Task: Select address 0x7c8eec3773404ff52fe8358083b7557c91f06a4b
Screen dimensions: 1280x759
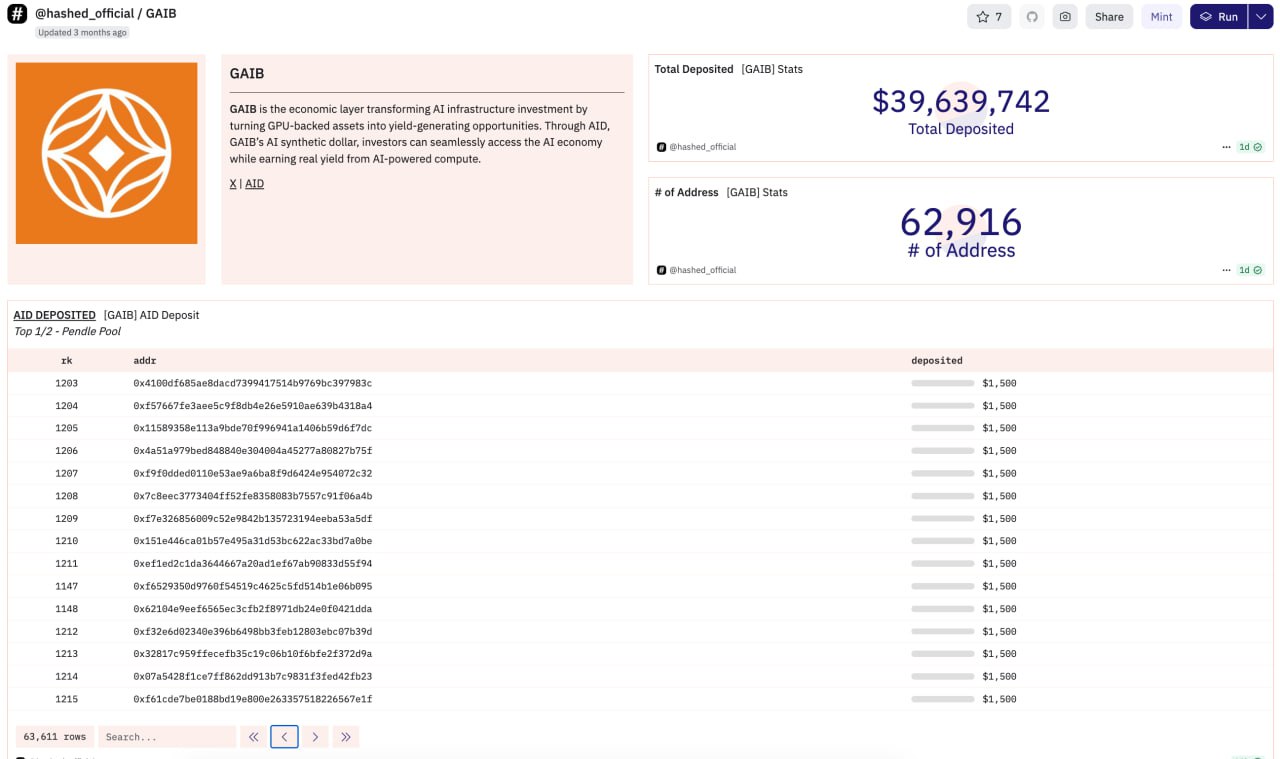Action: pos(253,496)
